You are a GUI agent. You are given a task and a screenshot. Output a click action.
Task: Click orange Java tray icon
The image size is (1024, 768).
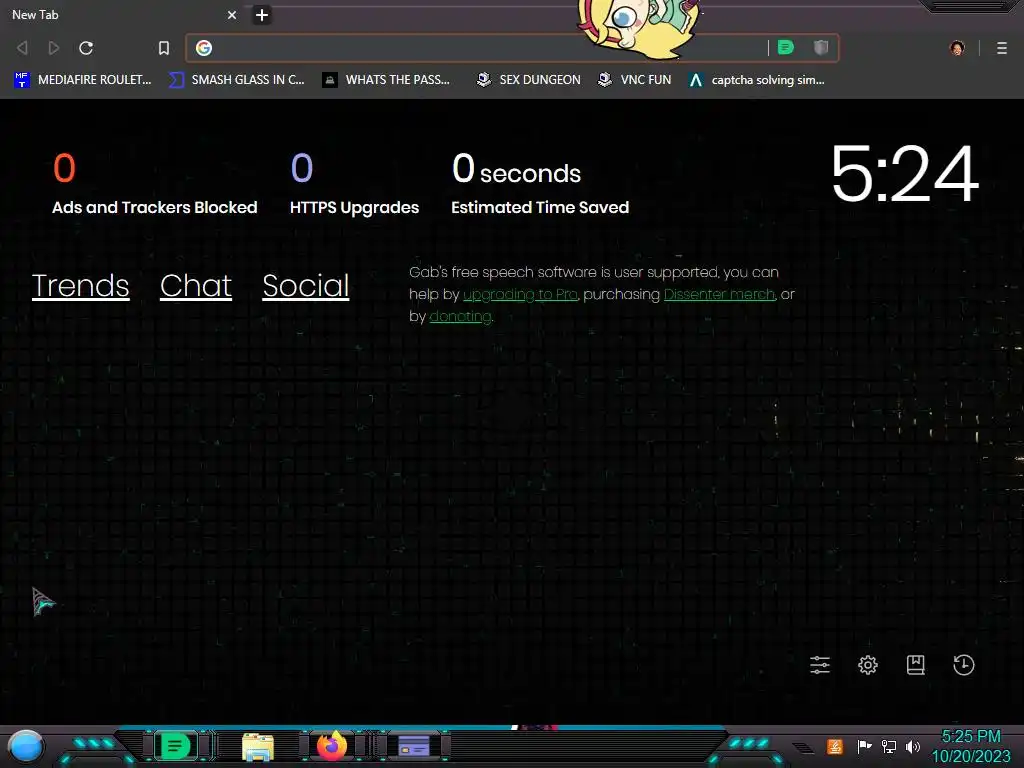pos(835,746)
